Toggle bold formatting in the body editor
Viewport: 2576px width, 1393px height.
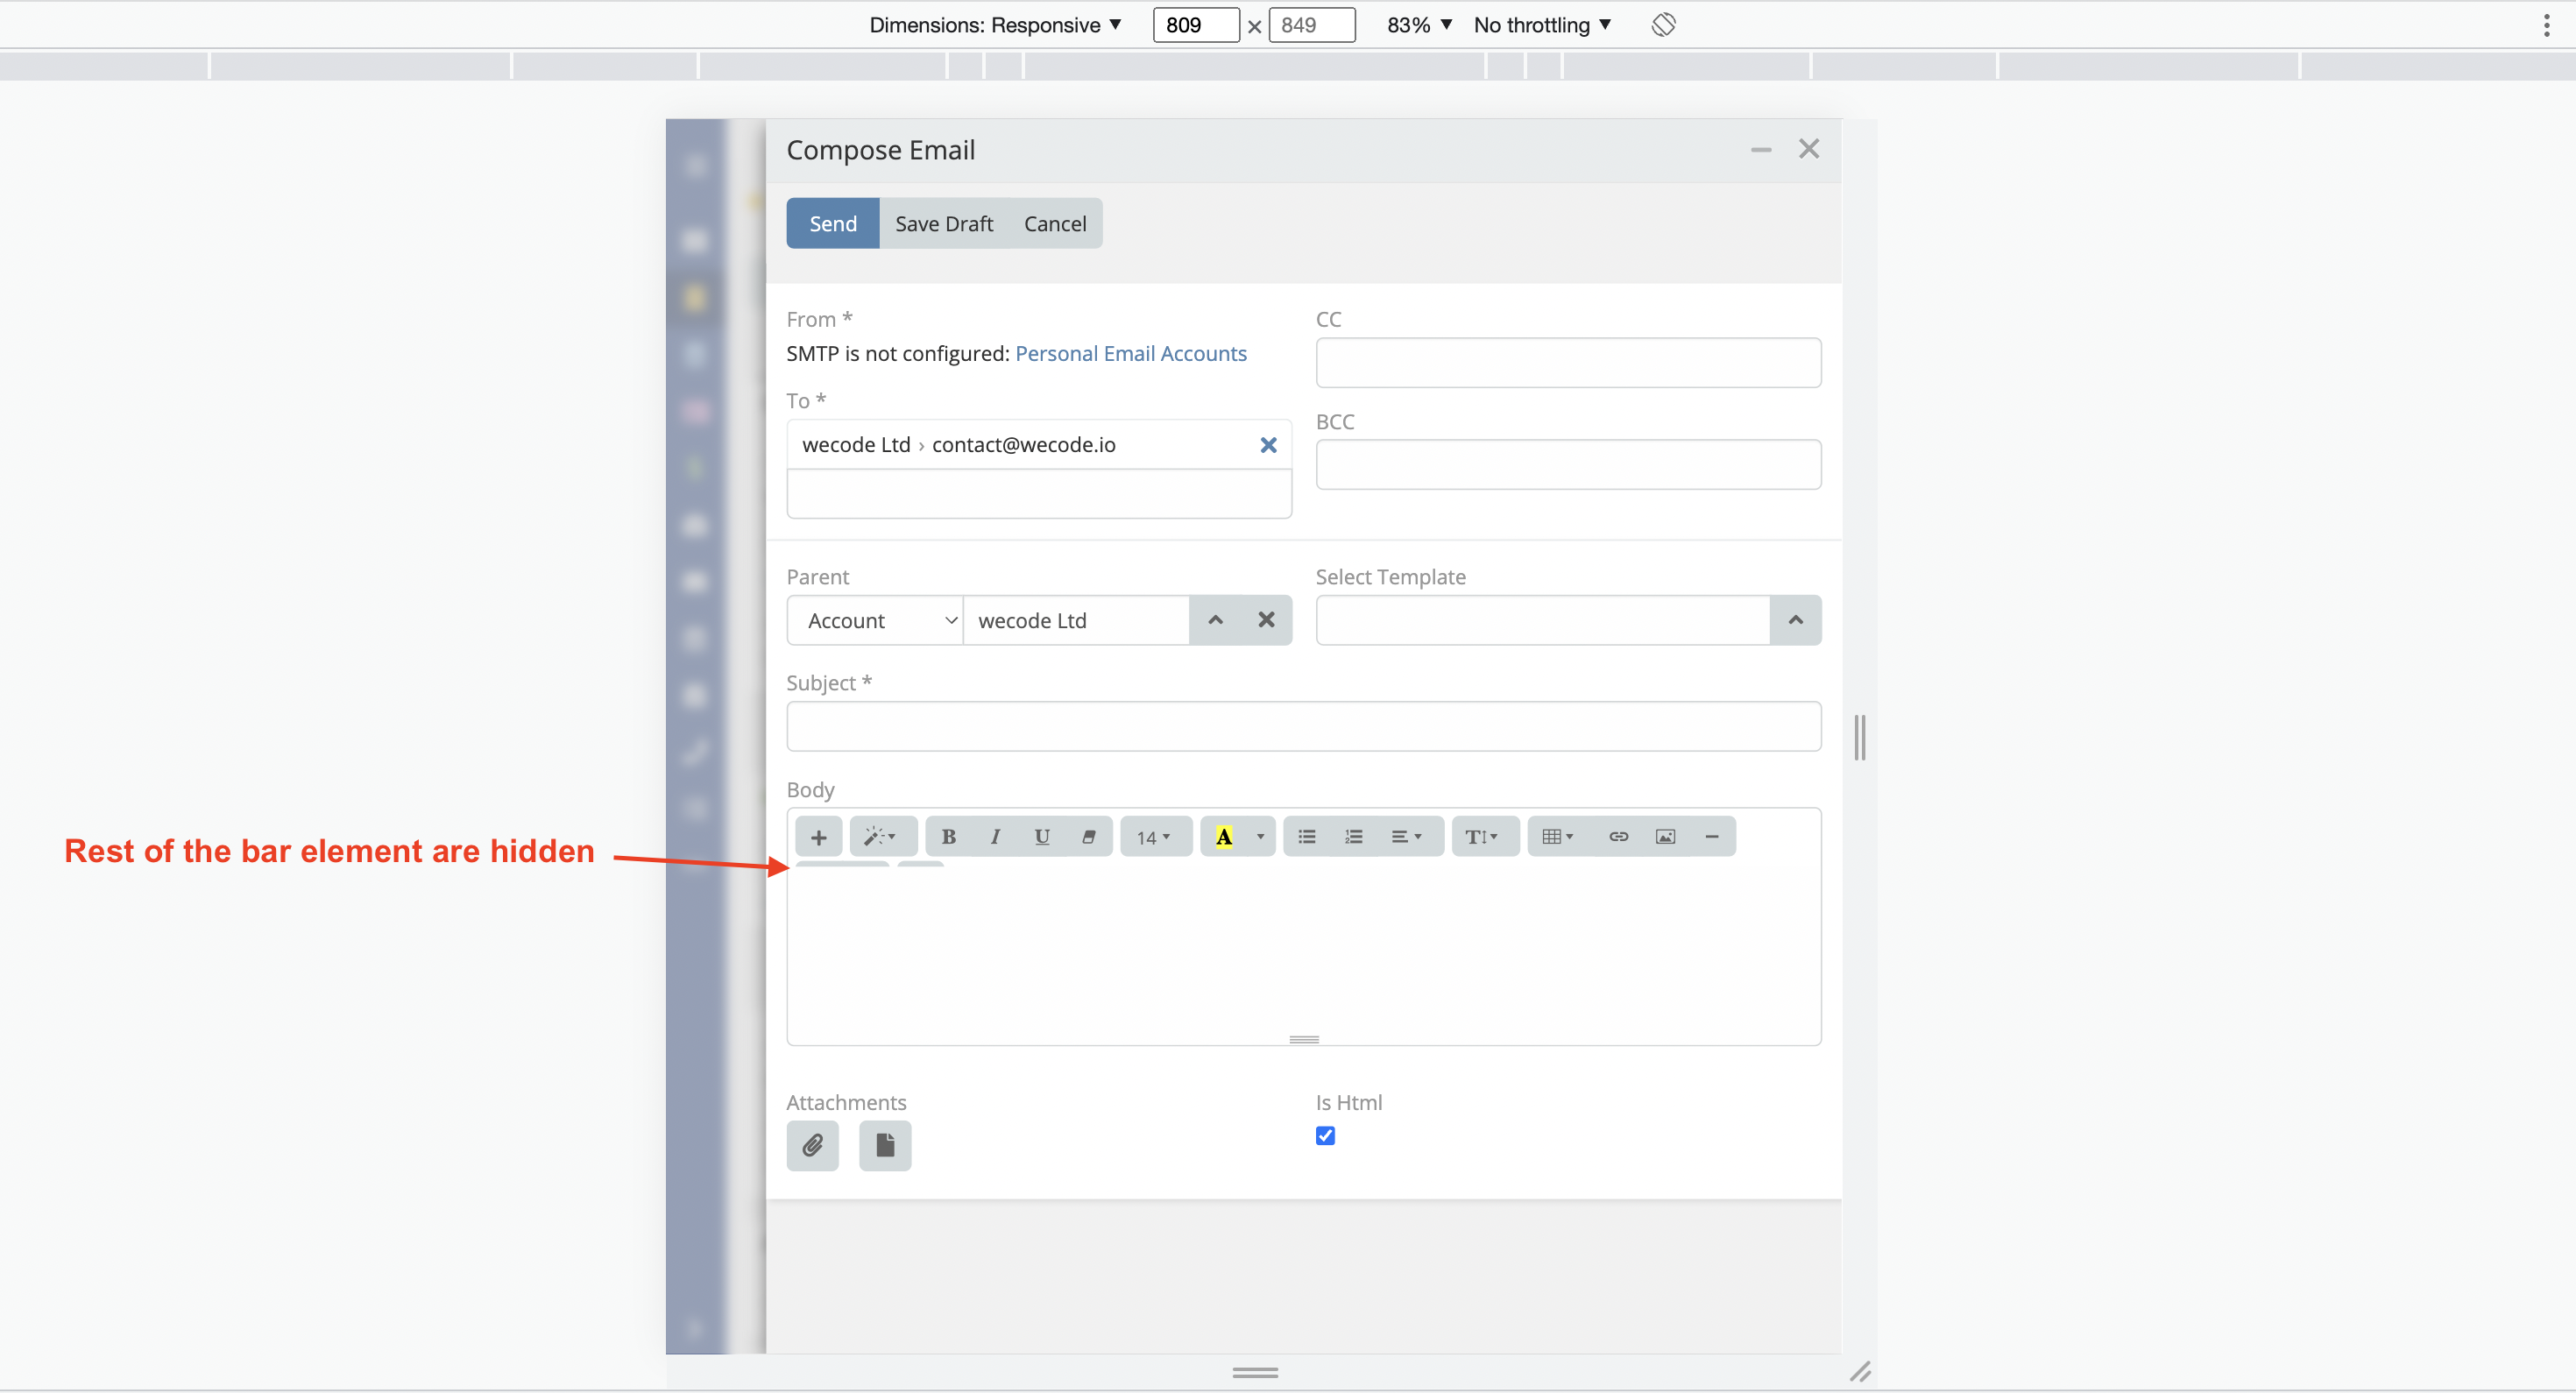pos(948,836)
